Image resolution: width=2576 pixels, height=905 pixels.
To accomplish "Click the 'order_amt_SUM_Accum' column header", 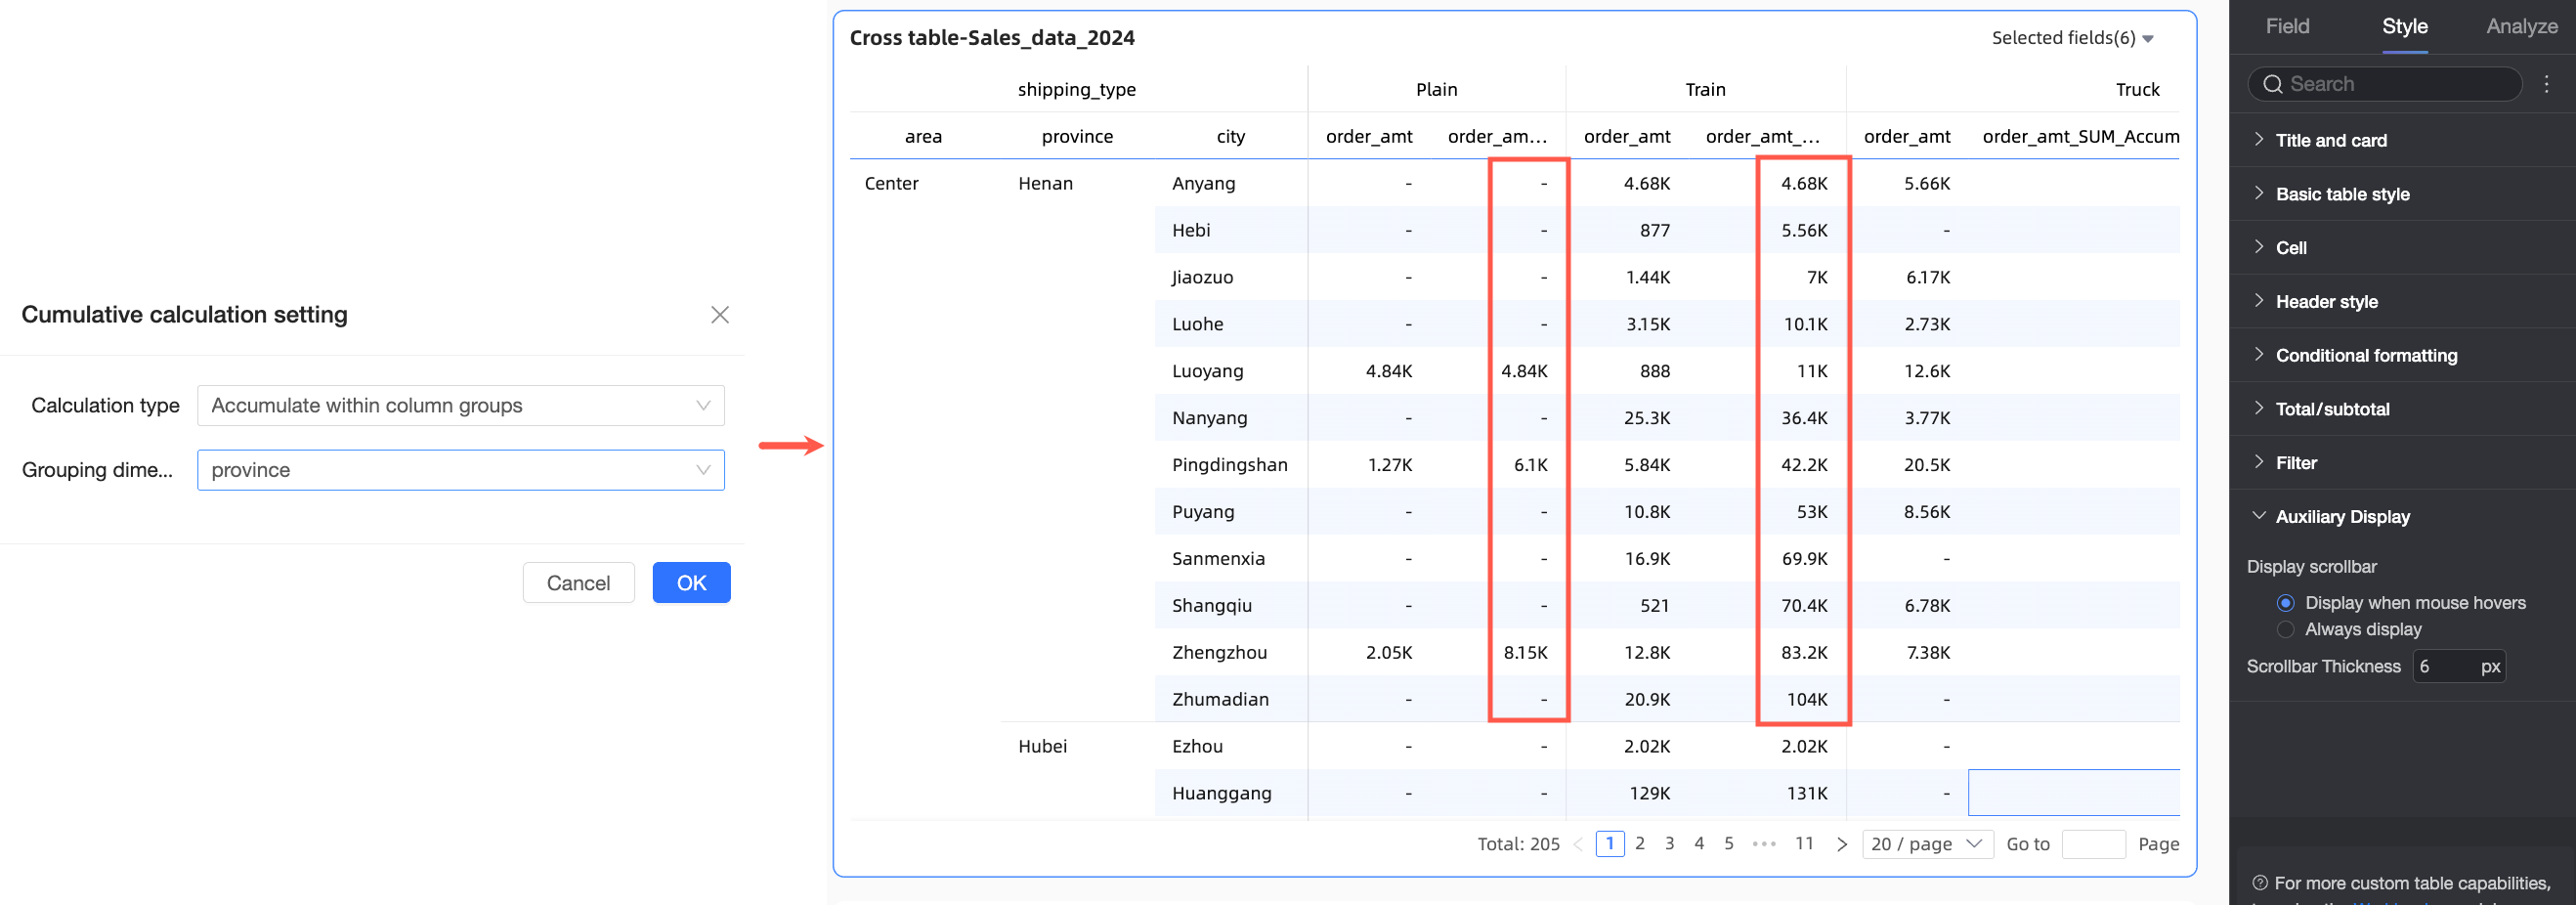I will [2080, 136].
